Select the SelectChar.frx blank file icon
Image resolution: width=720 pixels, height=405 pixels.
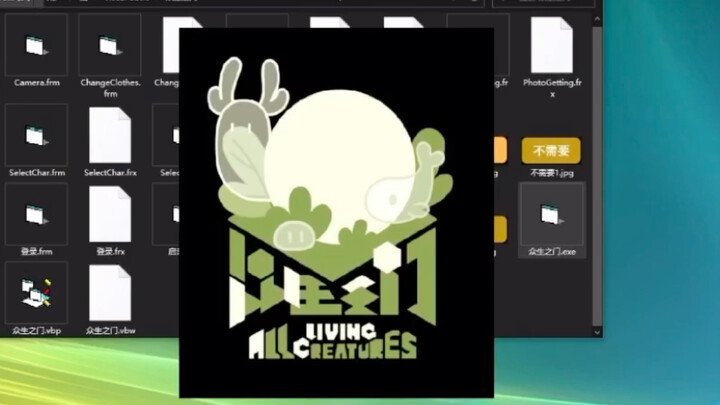point(110,135)
